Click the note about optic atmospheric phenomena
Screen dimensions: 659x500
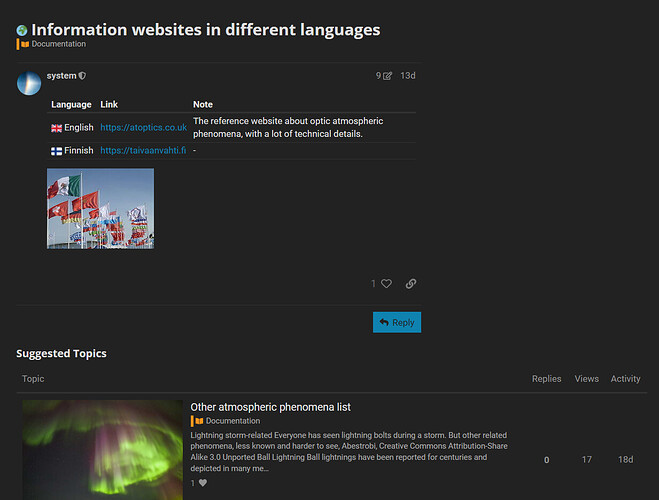point(288,127)
